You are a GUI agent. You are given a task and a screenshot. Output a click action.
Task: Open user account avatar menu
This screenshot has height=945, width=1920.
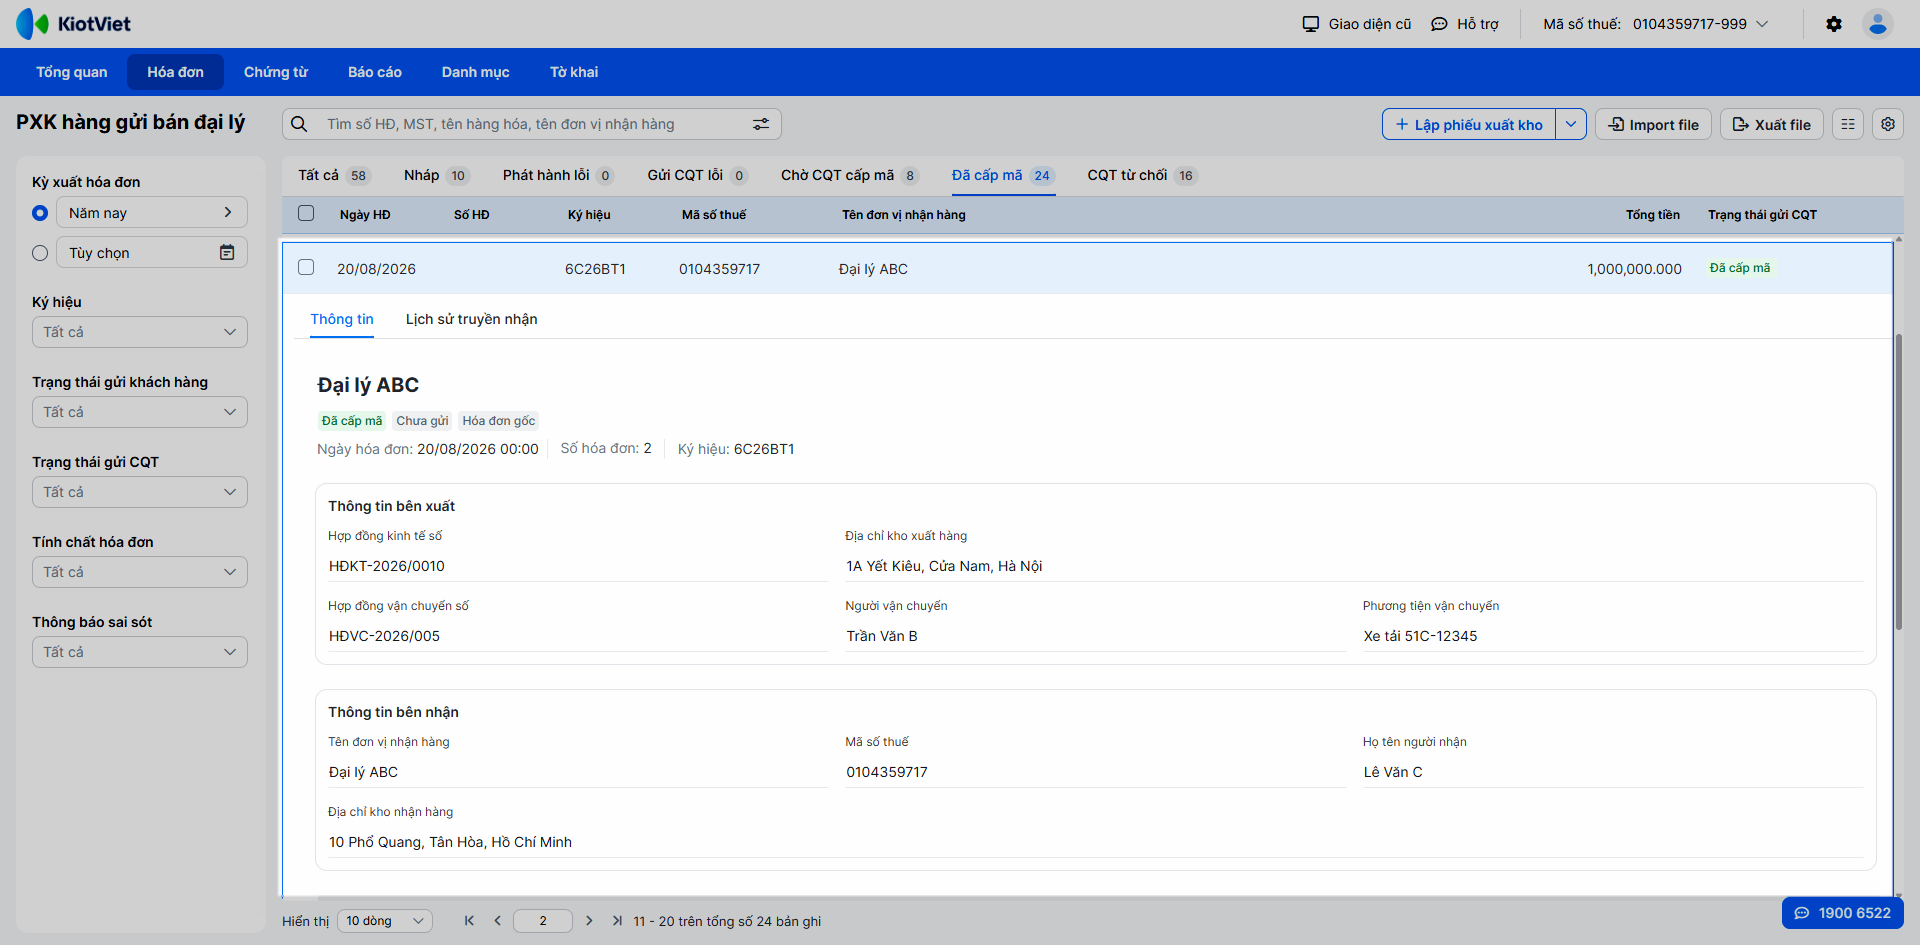pyautogui.click(x=1878, y=24)
